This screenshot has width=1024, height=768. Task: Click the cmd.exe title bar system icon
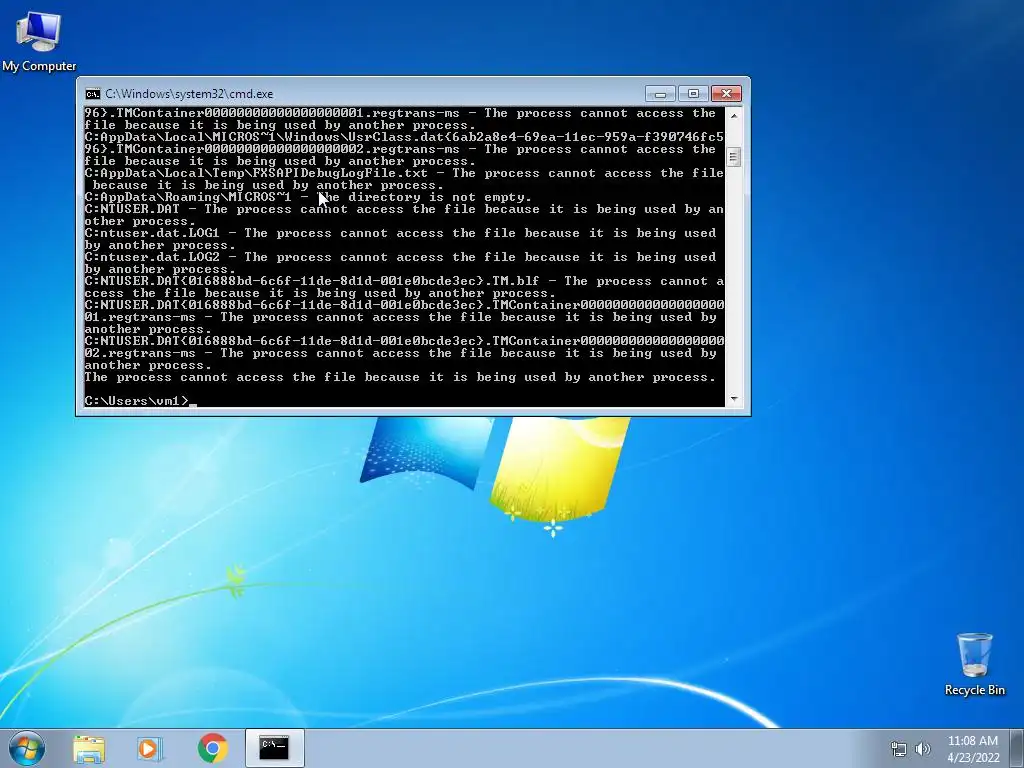93,94
